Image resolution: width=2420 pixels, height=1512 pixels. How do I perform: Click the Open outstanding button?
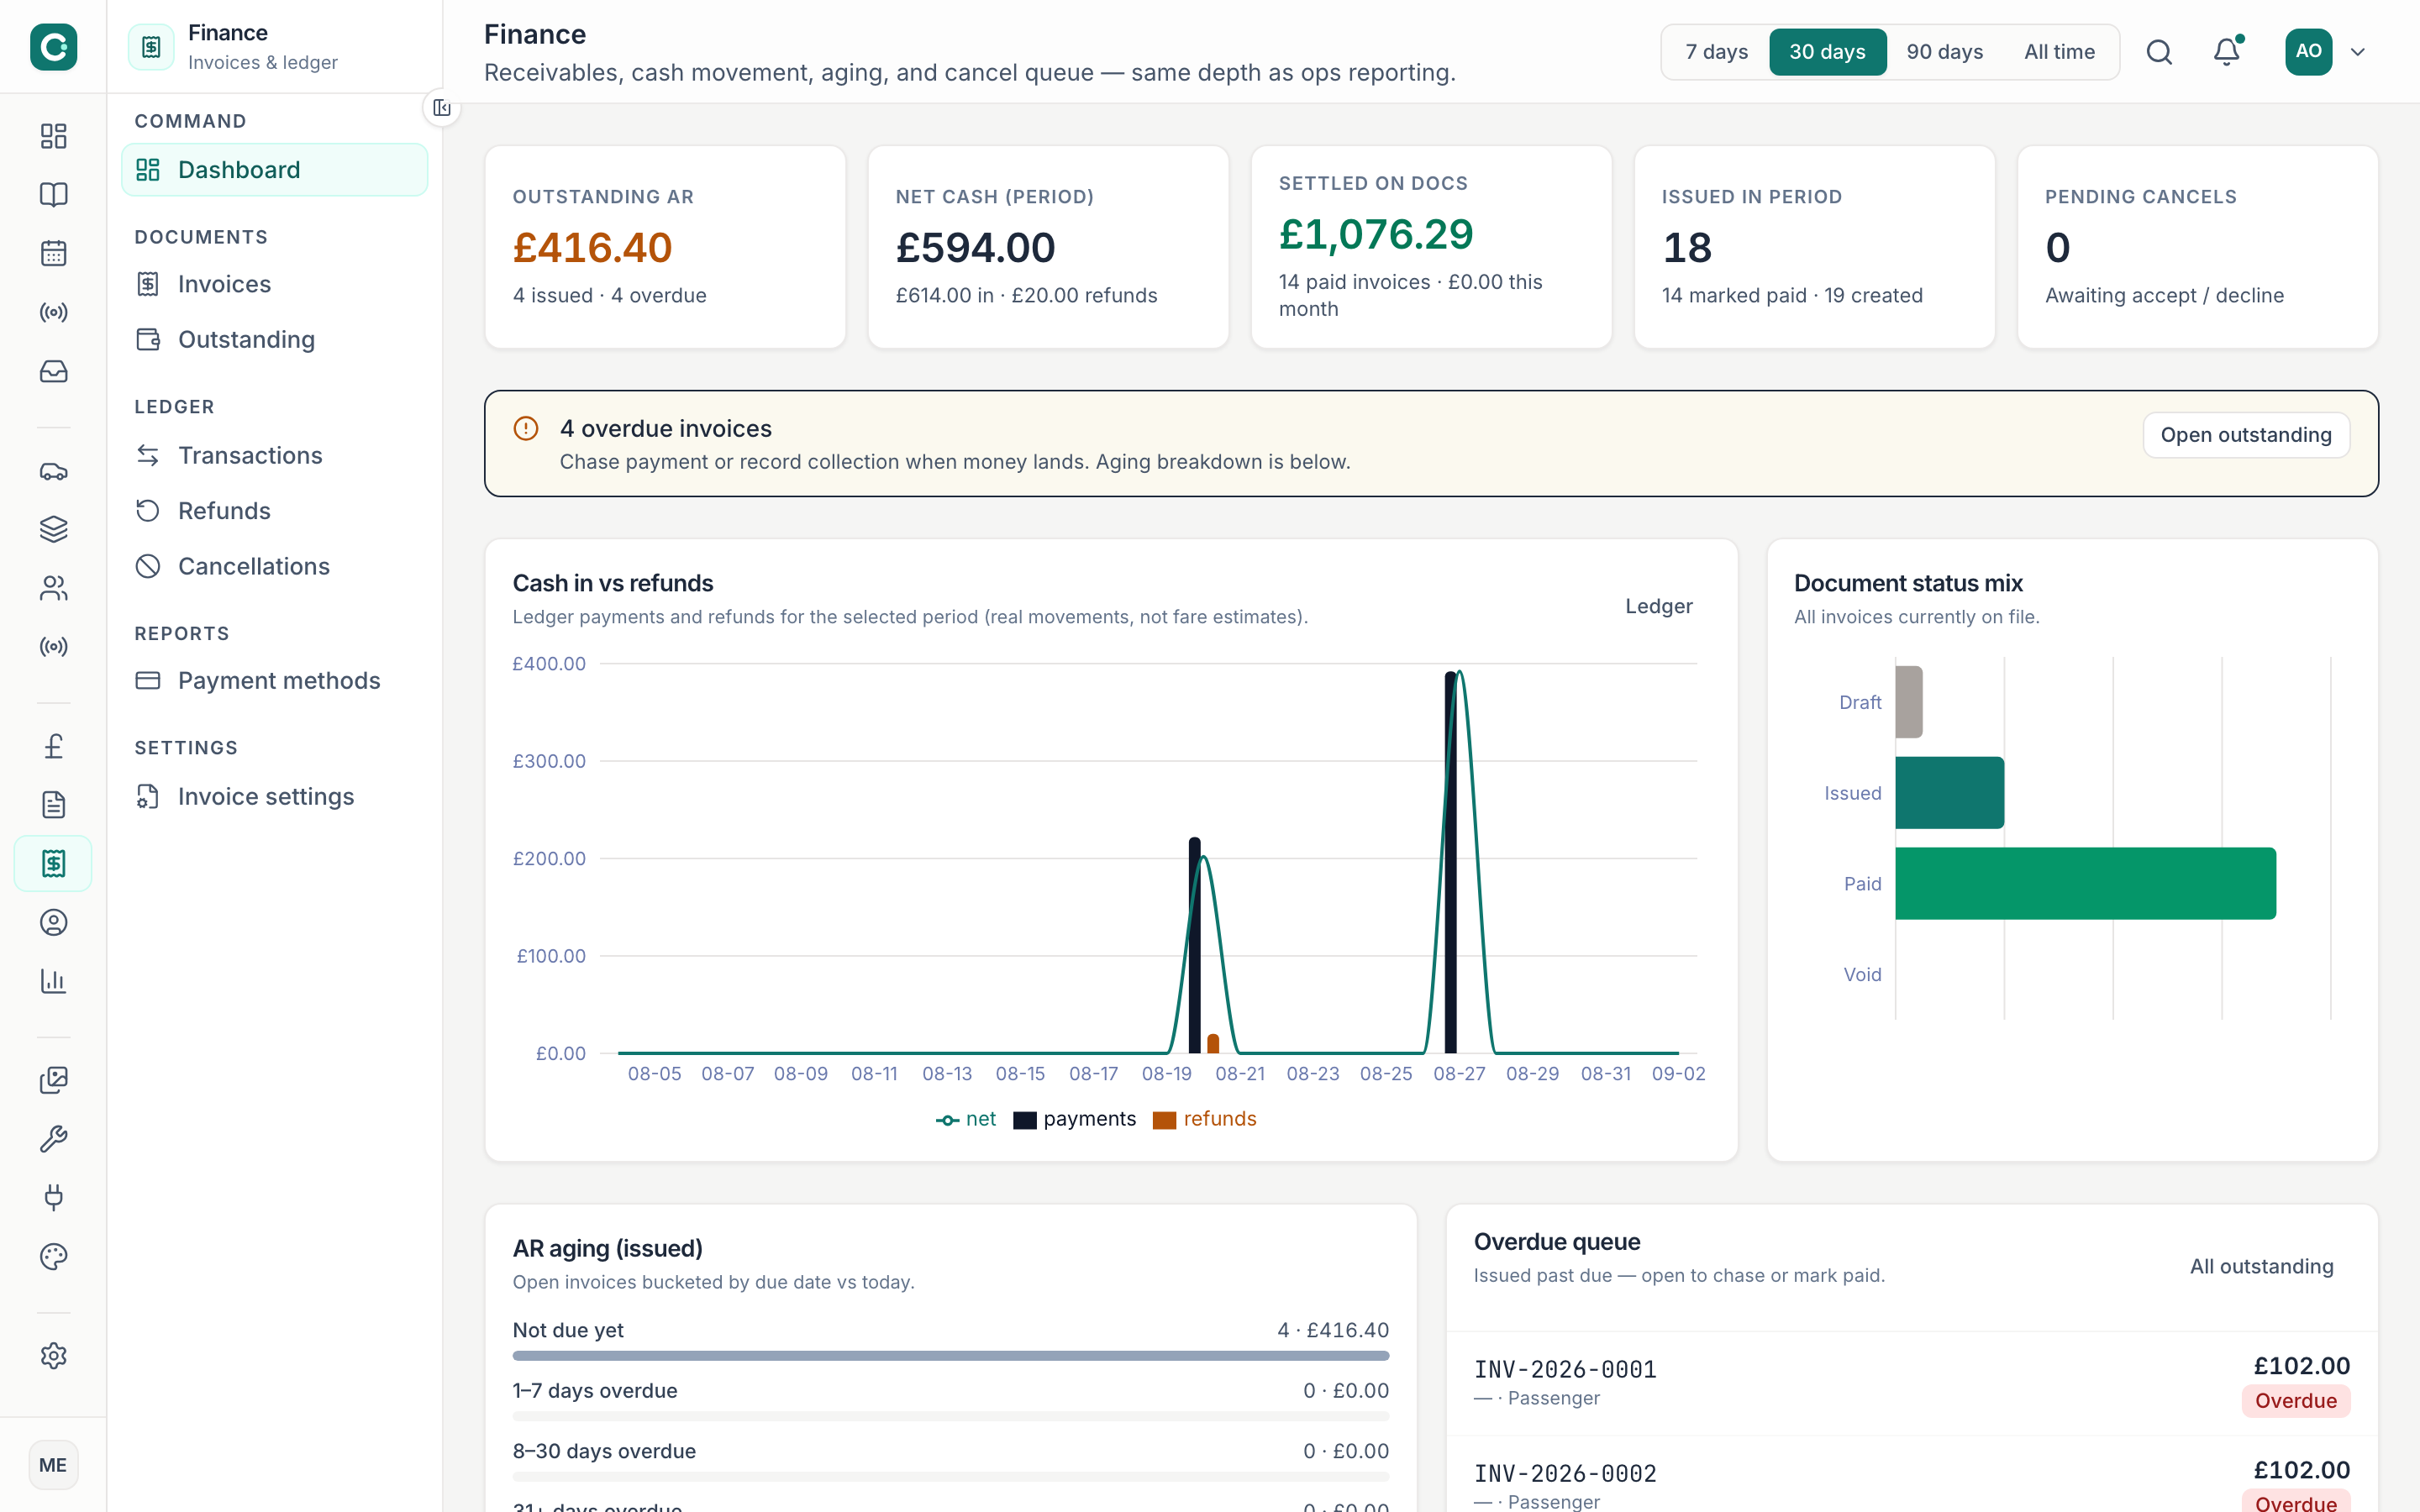2245,435
